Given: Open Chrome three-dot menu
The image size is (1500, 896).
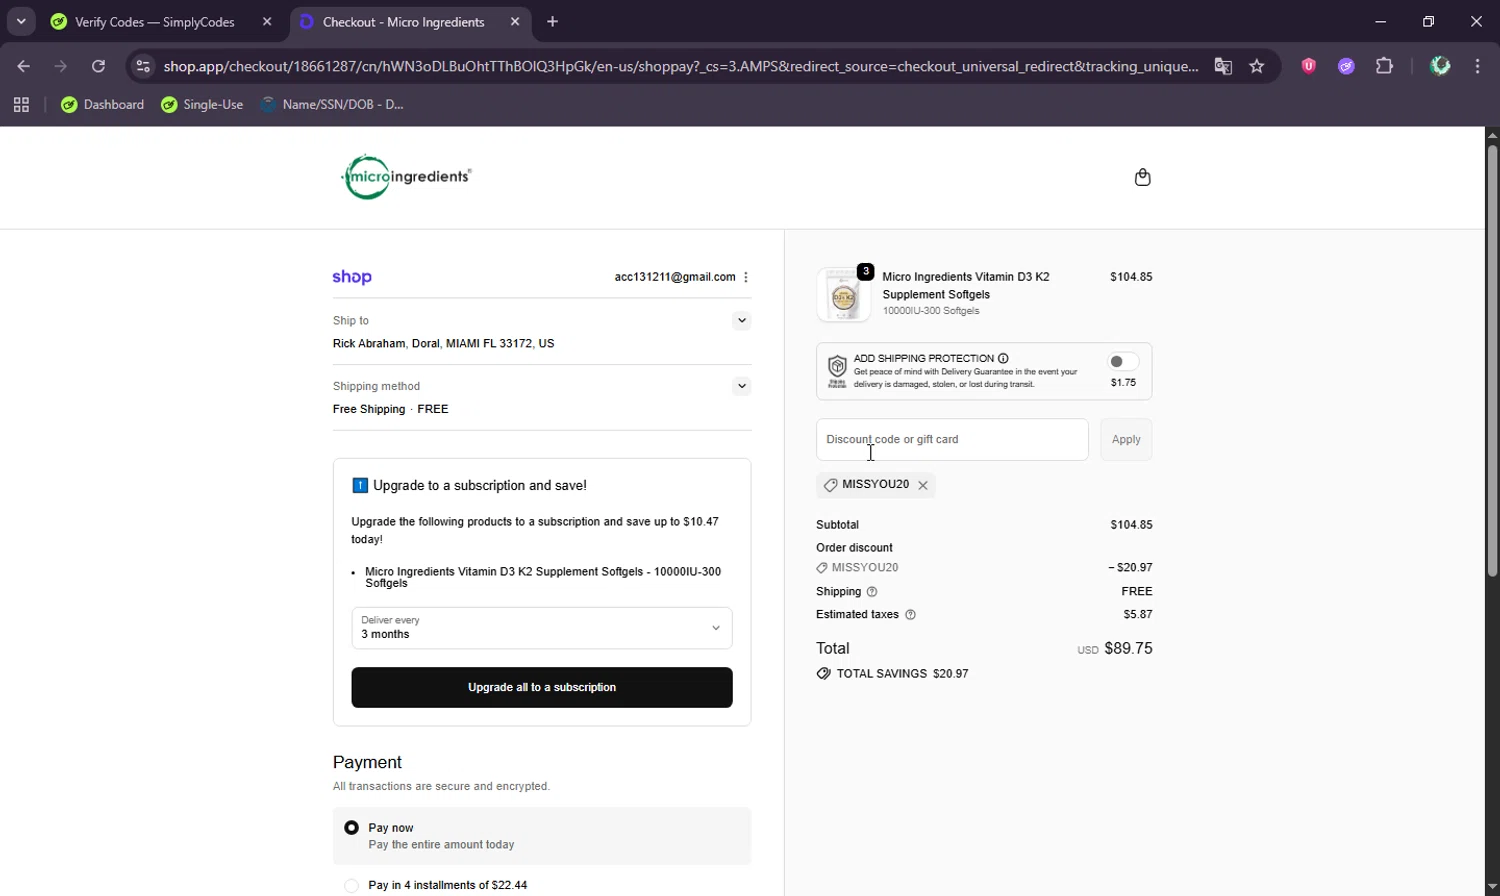Looking at the screenshot, I should (x=1477, y=66).
